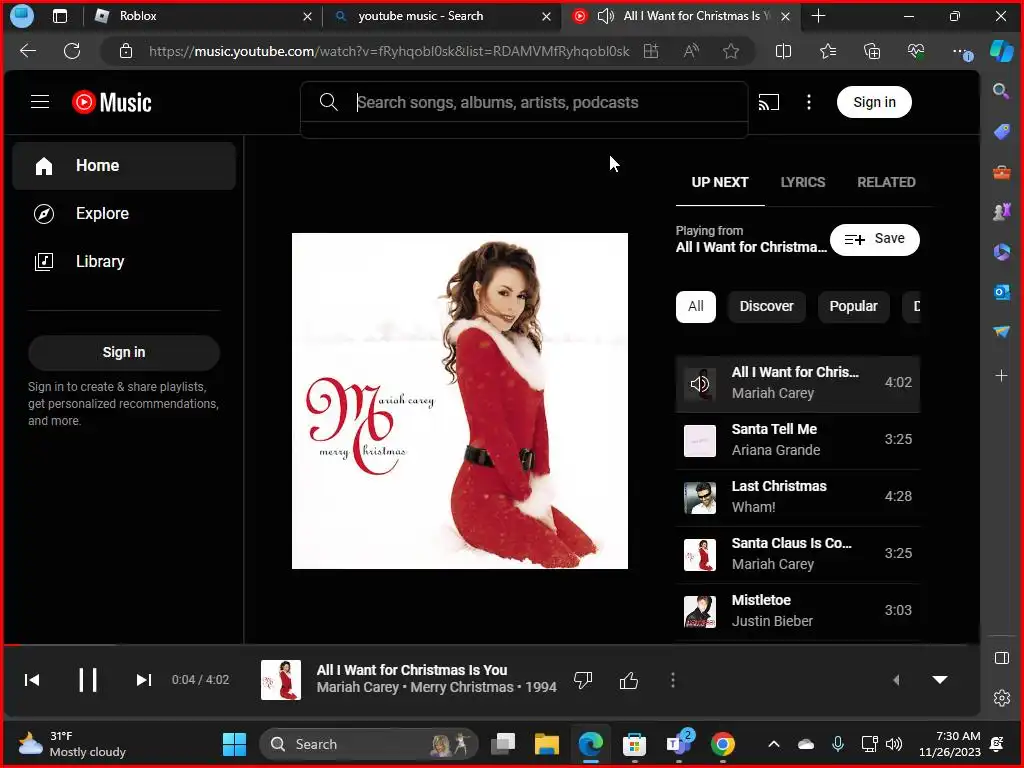The width and height of the screenshot is (1024, 768).
Task: Save the playlist with Save button
Action: tap(874, 240)
